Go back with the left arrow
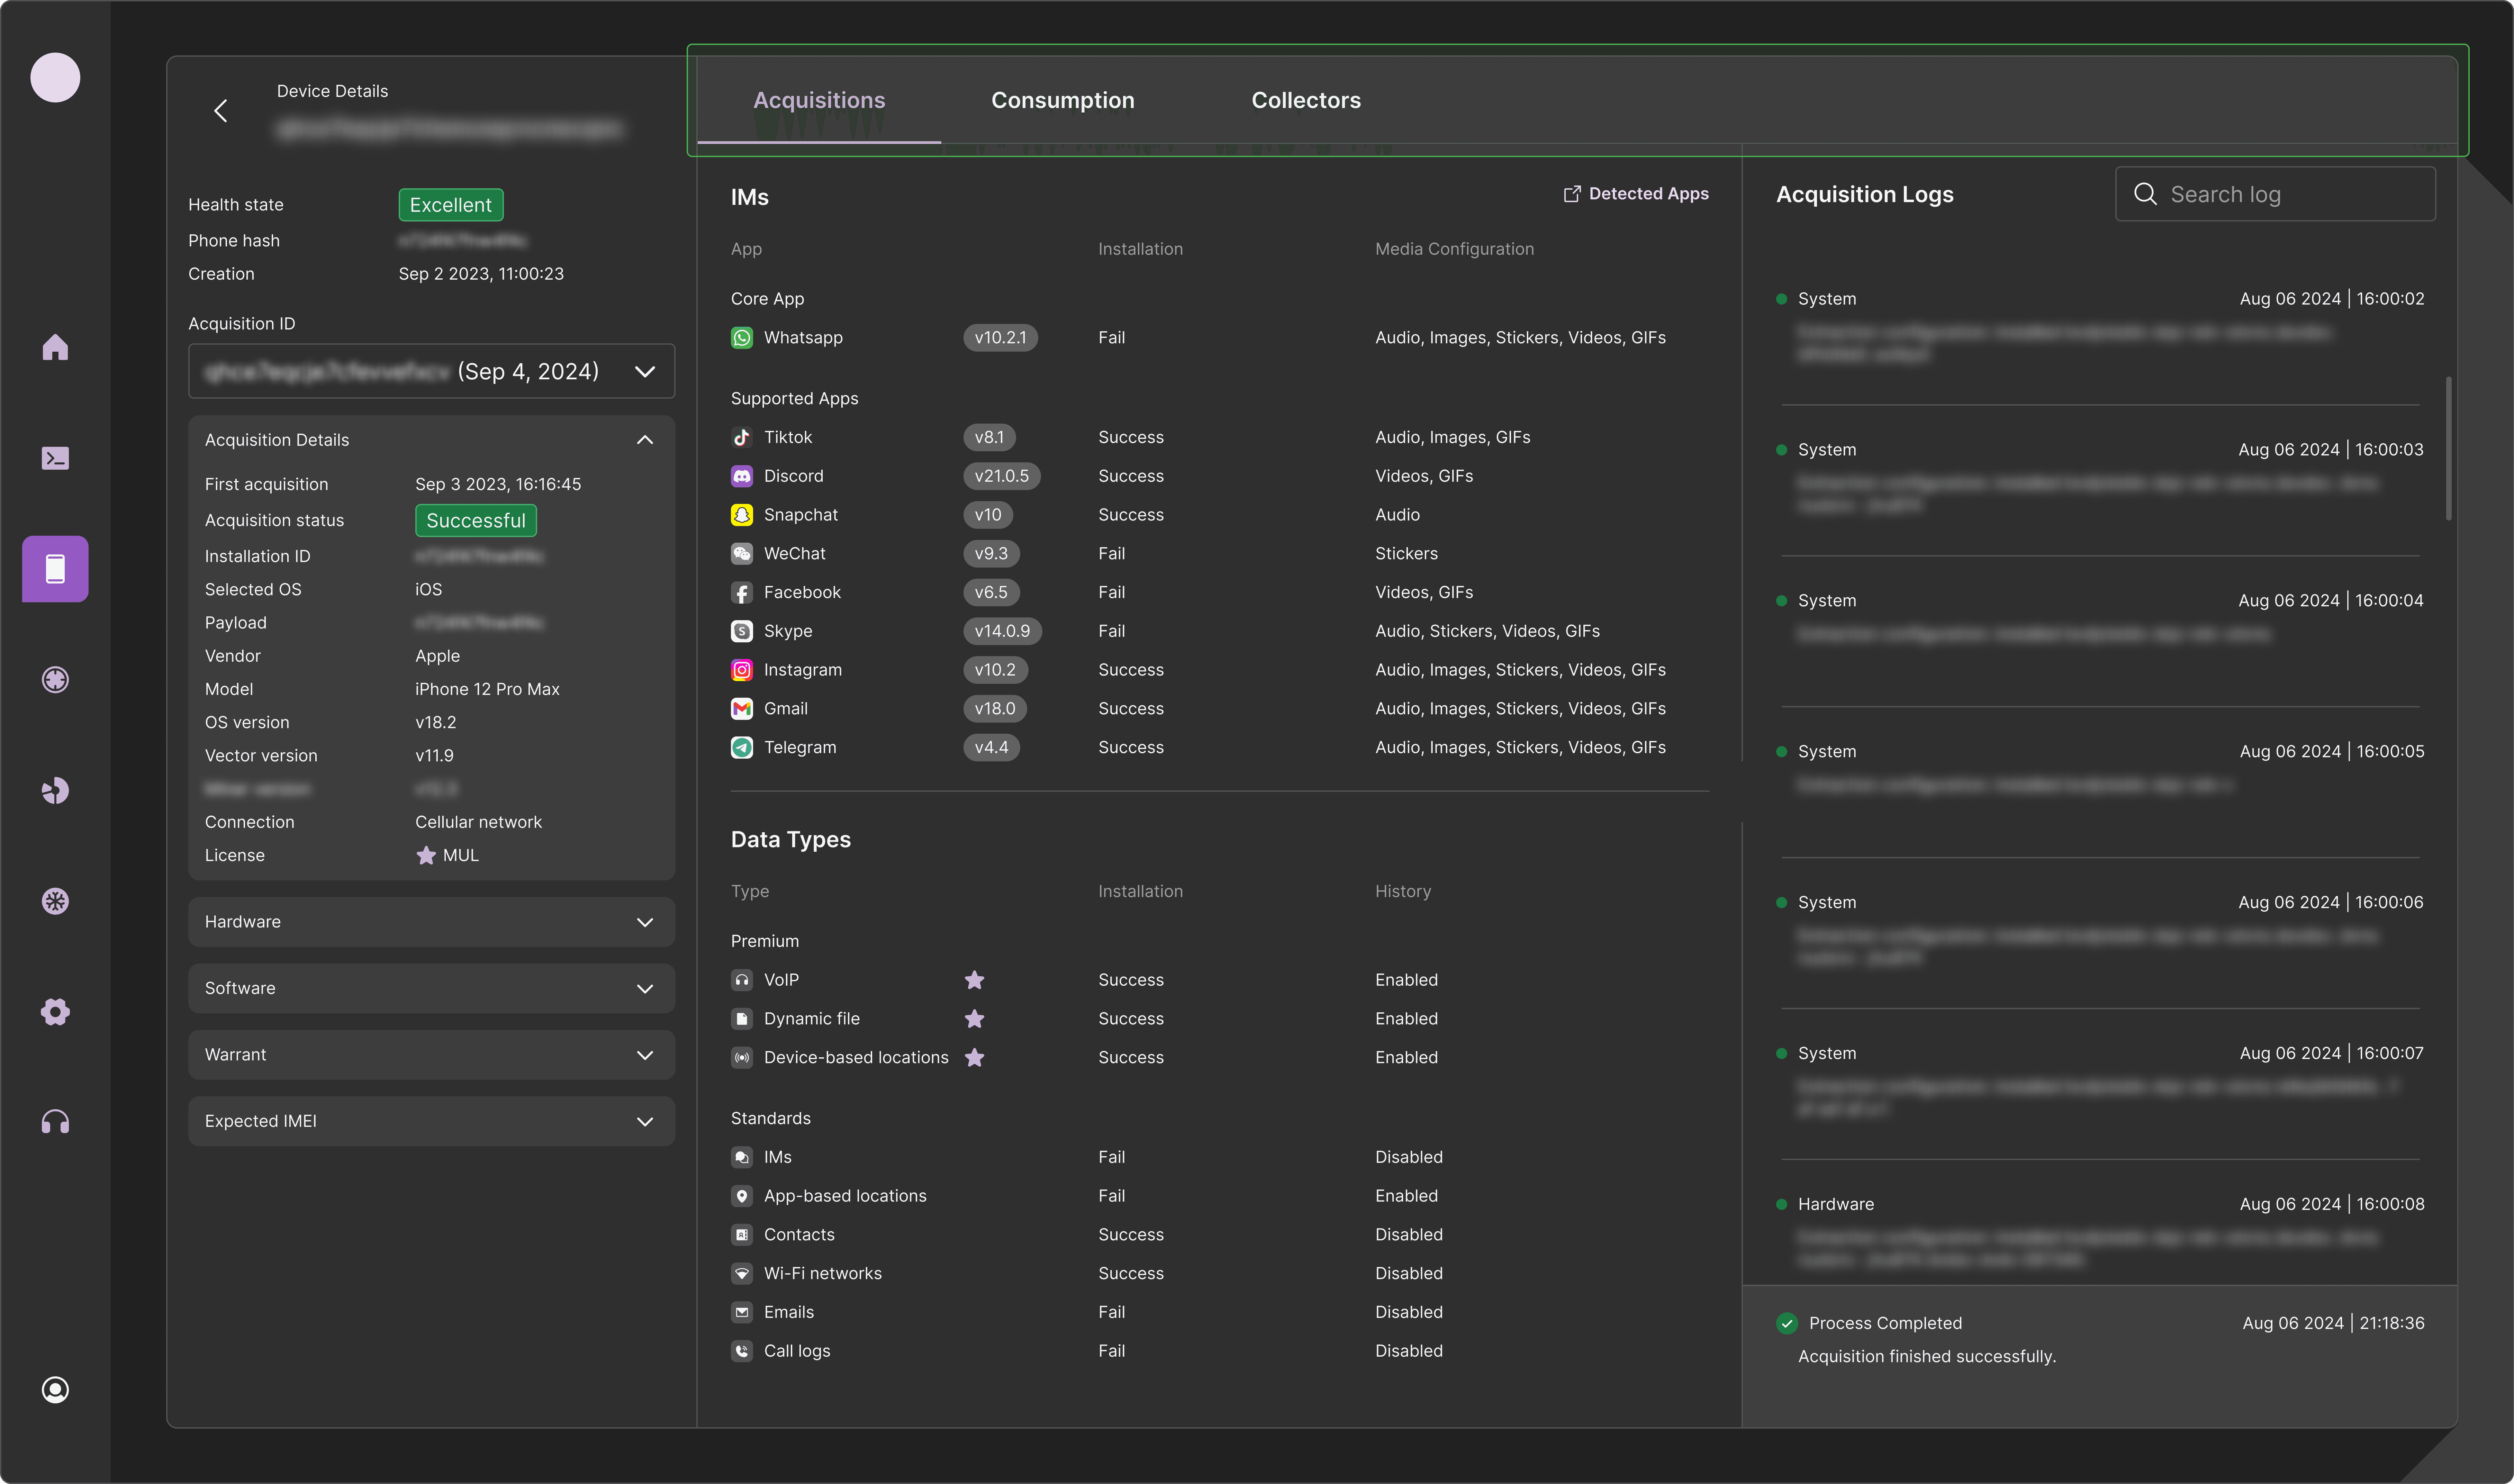 (x=221, y=111)
